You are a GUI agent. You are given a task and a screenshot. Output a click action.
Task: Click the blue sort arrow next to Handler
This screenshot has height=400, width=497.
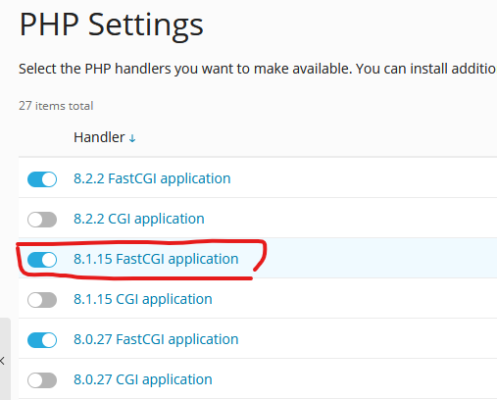[x=132, y=138]
